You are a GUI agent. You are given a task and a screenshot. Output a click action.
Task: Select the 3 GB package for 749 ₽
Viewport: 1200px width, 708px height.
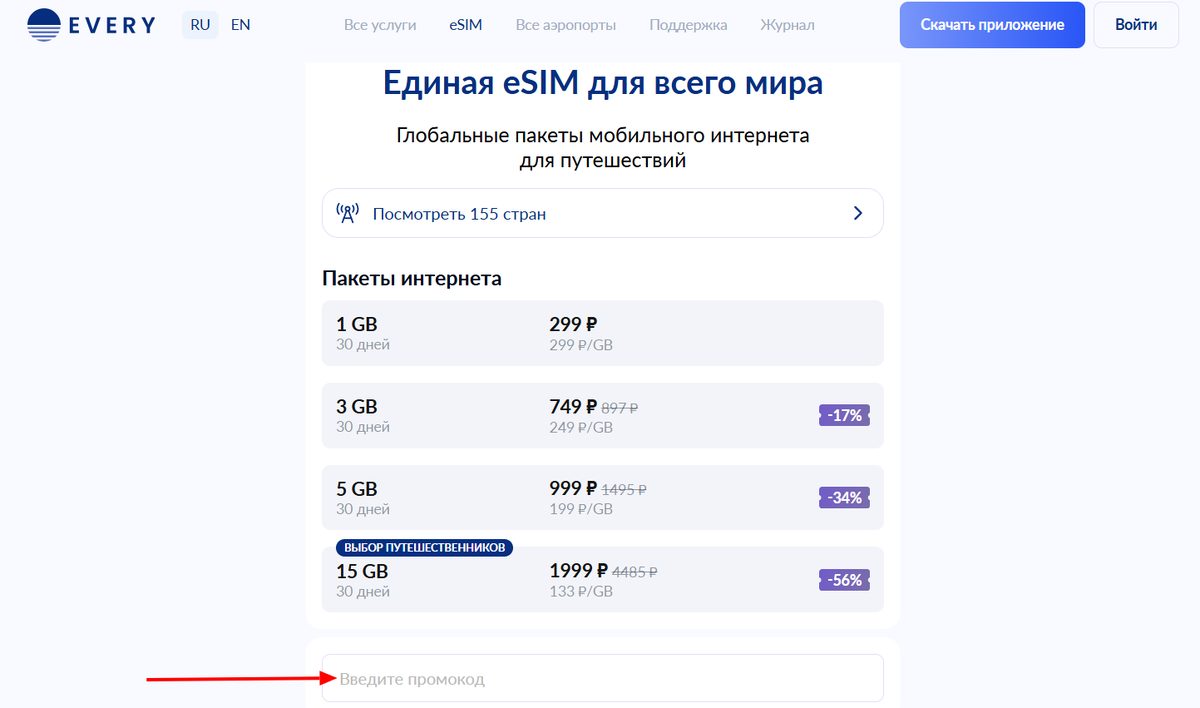pyautogui.click(x=603, y=415)
